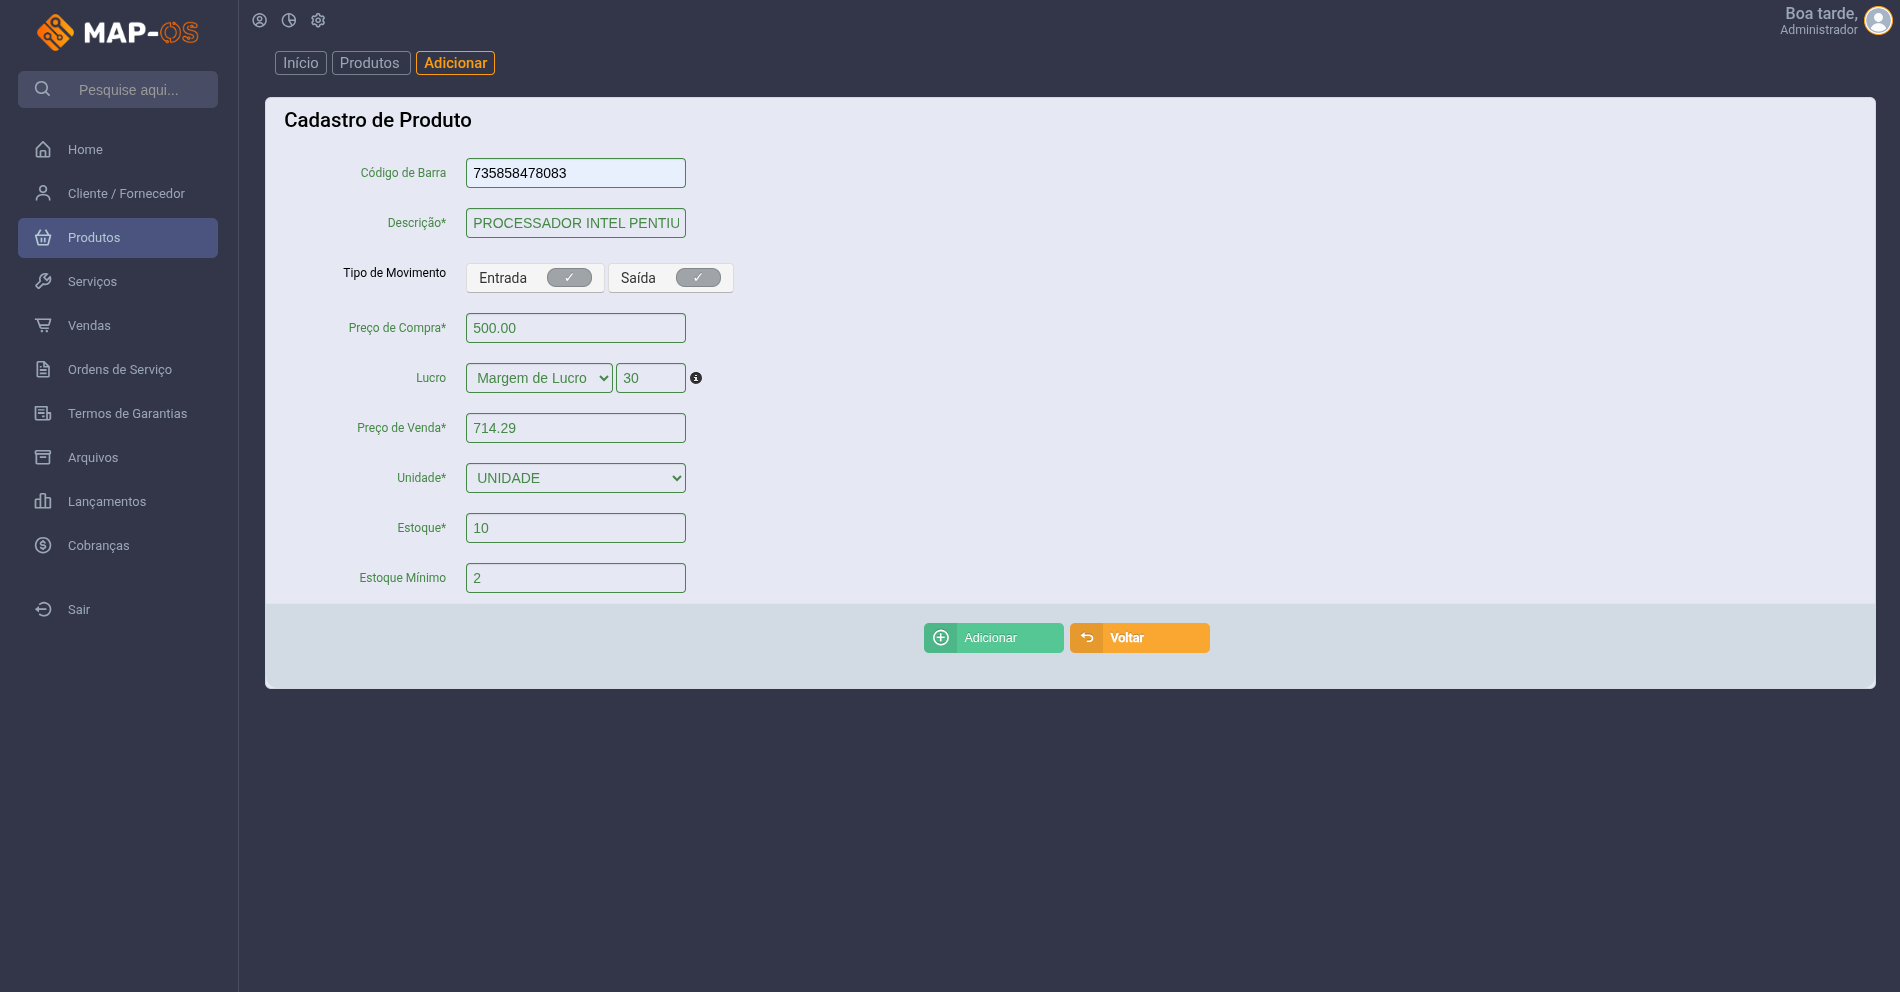Click the Estoque field showing 10

click(576, 528)
